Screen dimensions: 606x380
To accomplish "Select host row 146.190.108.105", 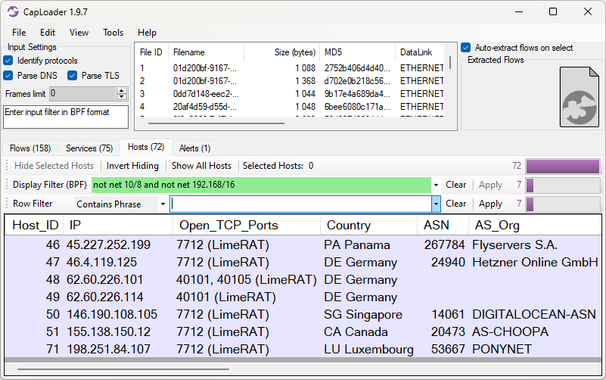I will (303, 314).
